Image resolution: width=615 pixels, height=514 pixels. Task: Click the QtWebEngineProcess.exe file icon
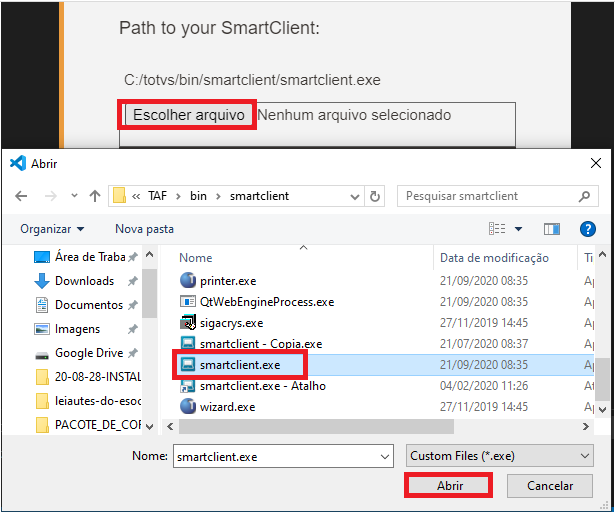[x=188, y=302]
